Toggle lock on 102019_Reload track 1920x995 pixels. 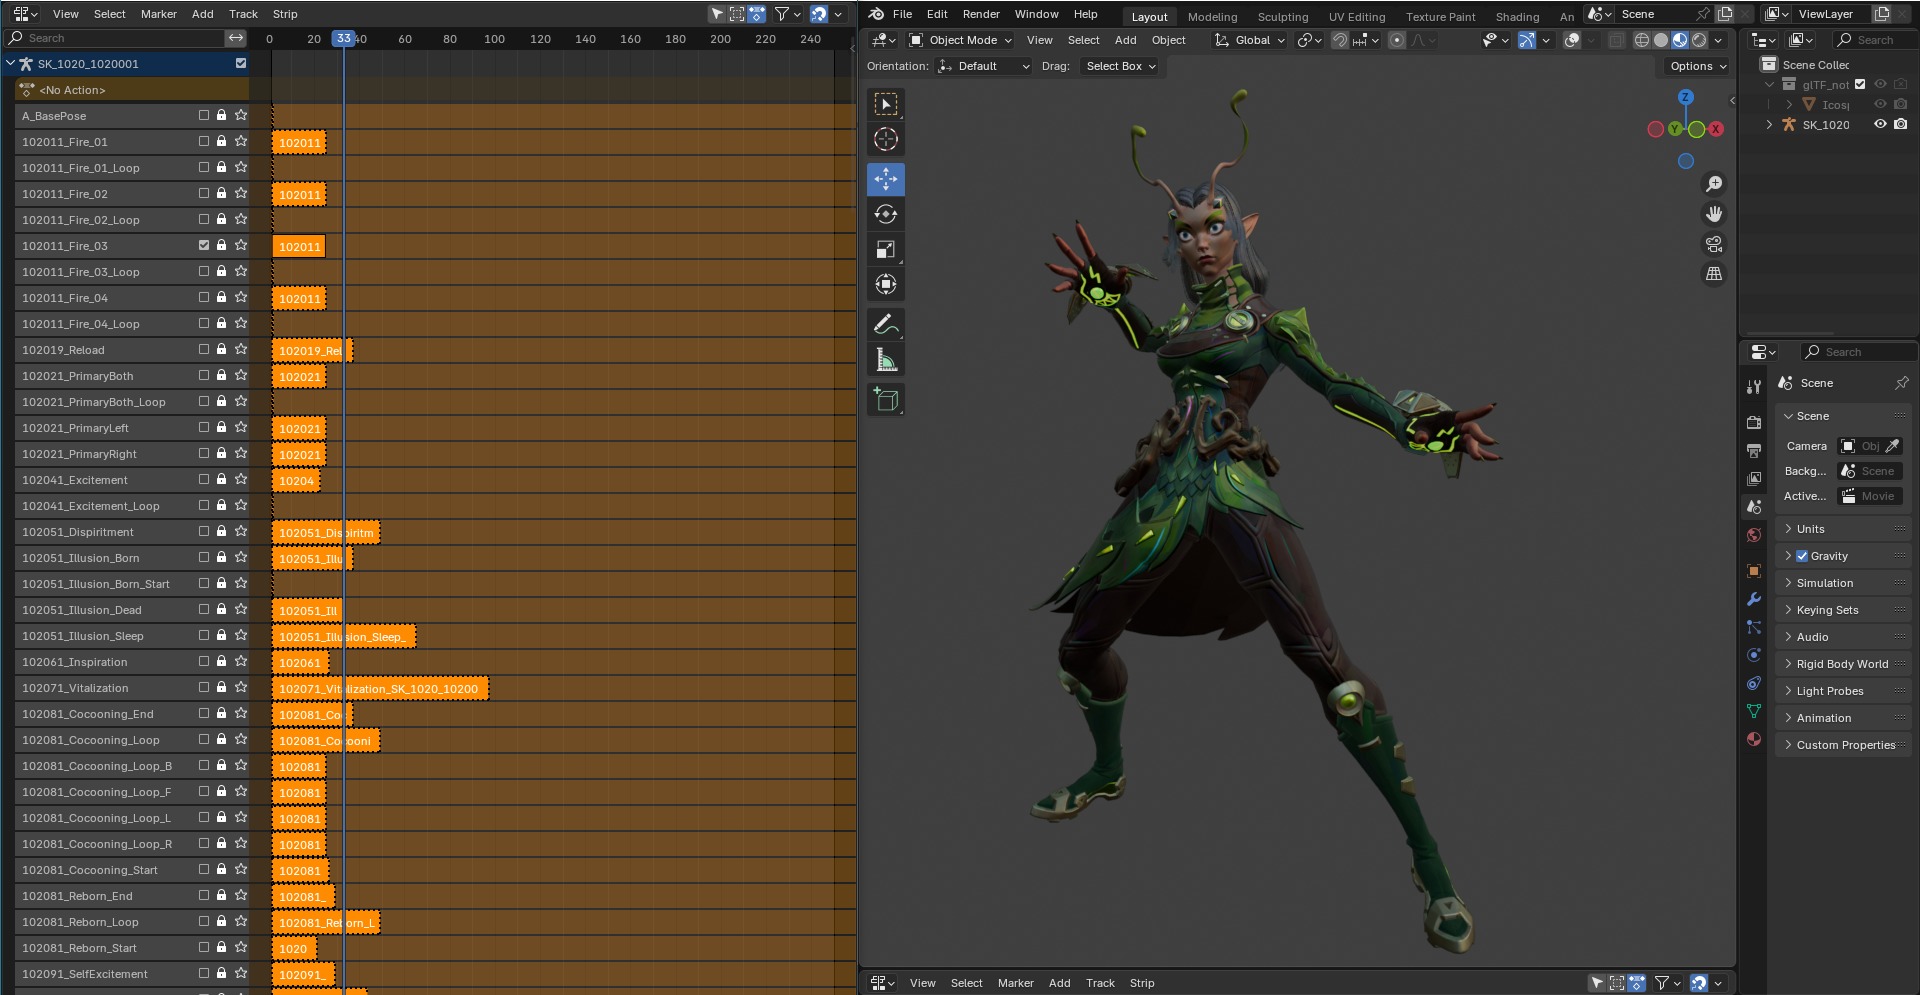point(222,349)
